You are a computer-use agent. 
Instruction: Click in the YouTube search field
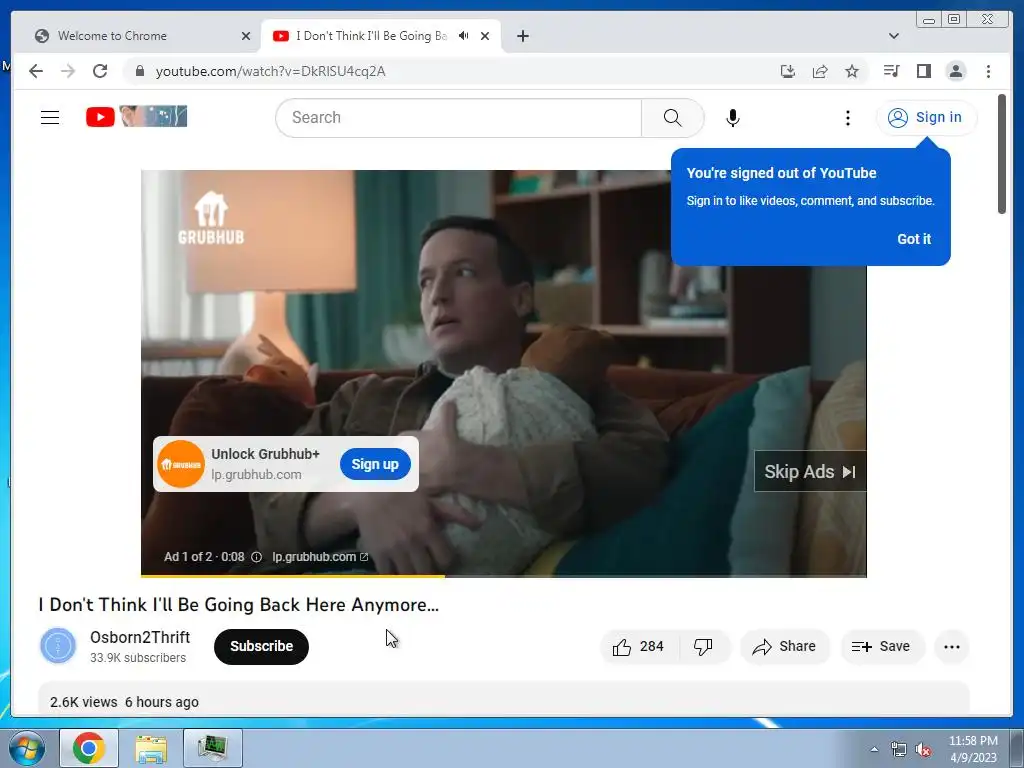(x=458, y=118)
